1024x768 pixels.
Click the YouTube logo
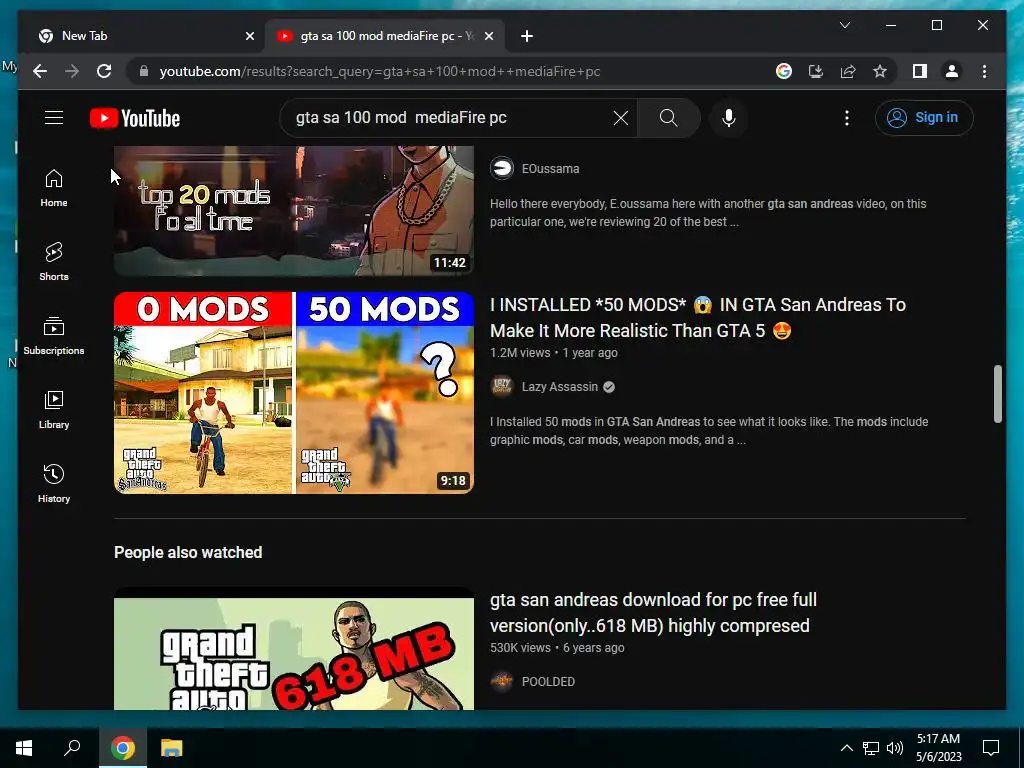point(135,118)
